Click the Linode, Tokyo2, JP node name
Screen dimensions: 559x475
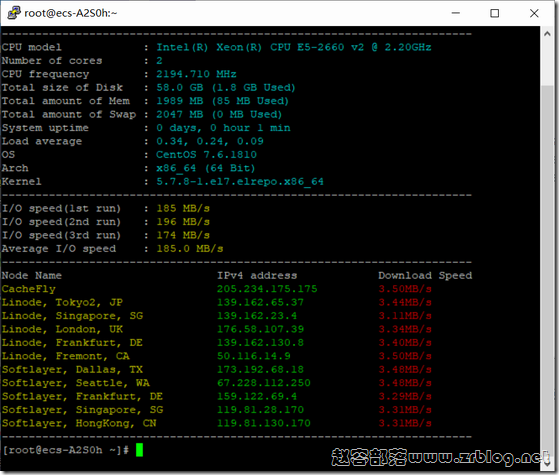62,302
